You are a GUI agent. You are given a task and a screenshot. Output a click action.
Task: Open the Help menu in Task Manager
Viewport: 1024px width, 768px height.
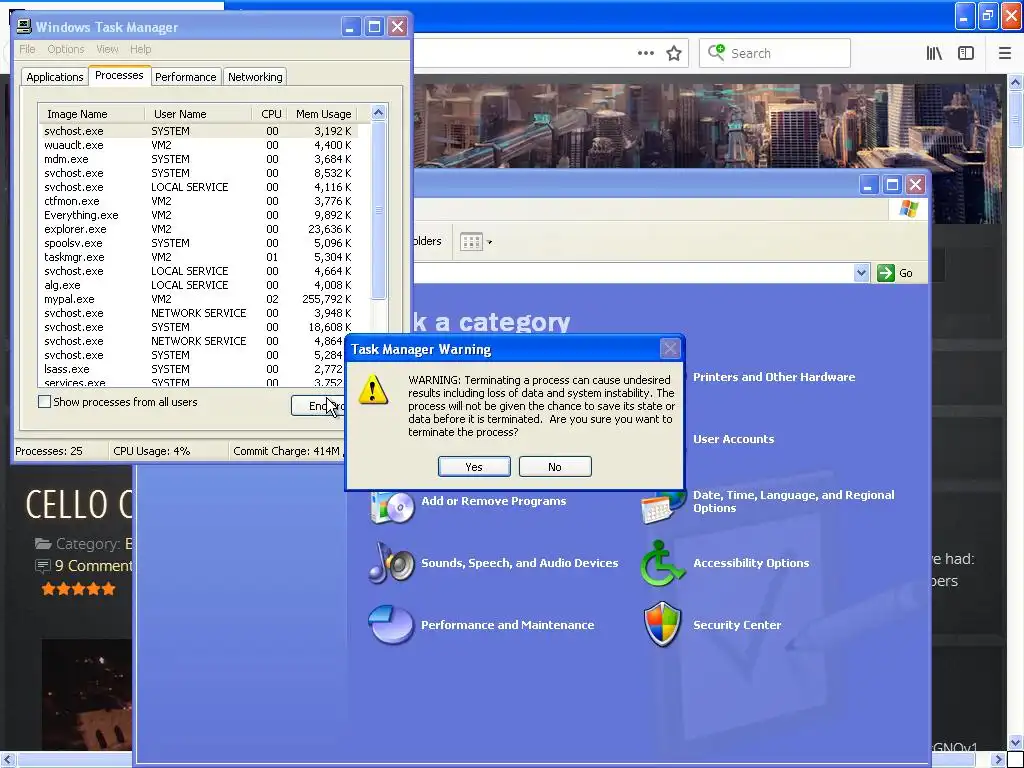[x=140, y=49]
